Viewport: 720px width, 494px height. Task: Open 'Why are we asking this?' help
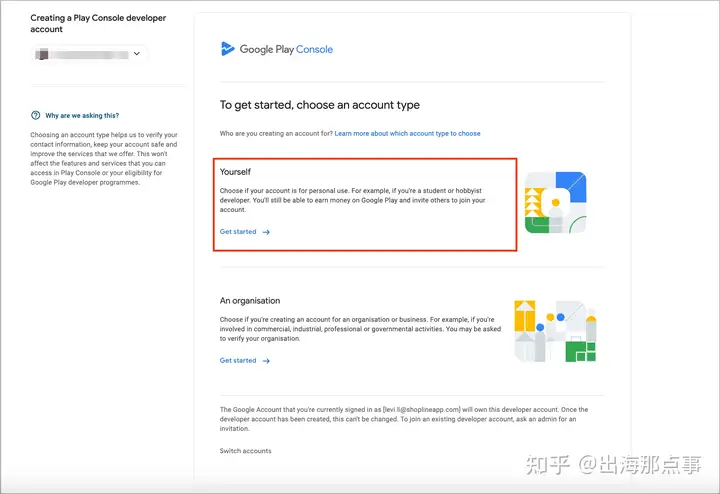pos(82,116)
